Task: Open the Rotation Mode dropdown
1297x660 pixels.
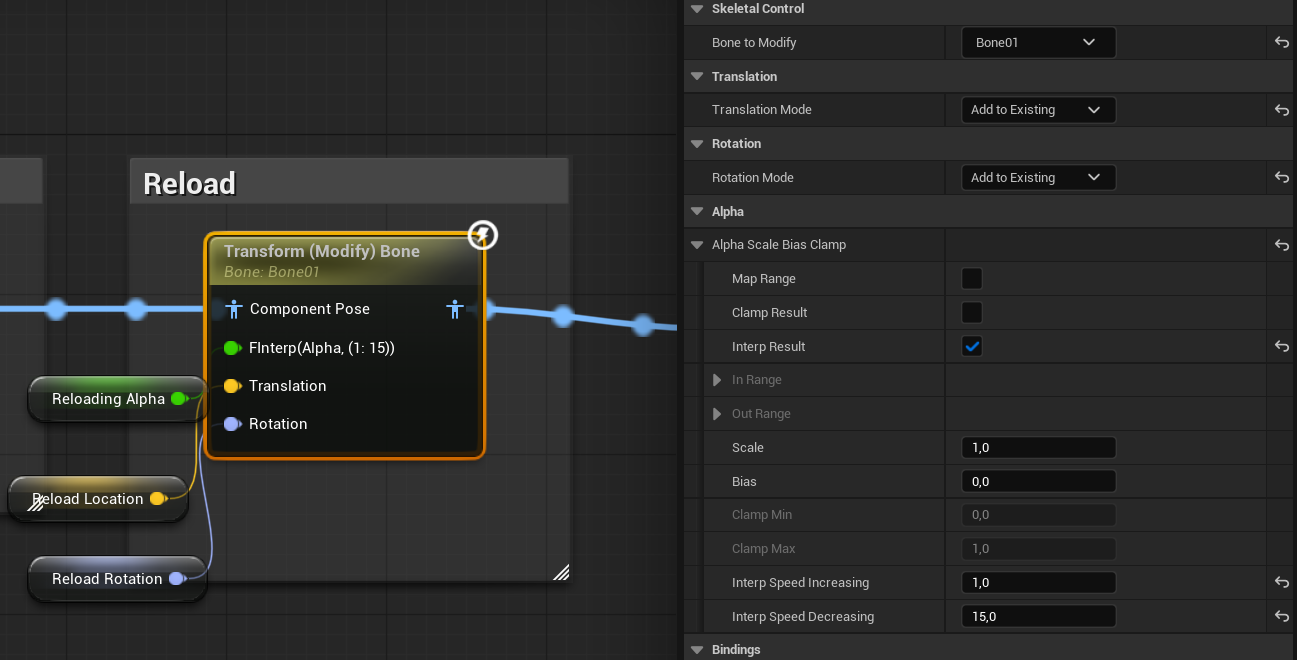Action: click(1038, 178)
